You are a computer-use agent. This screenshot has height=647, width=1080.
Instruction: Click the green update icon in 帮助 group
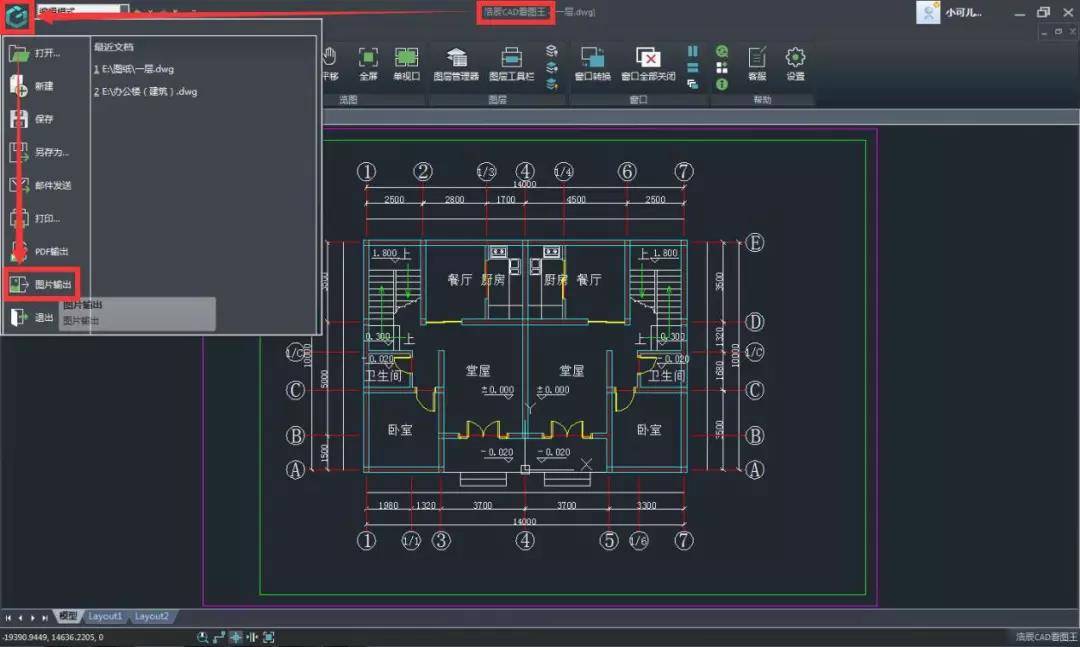tap(722, 51)
